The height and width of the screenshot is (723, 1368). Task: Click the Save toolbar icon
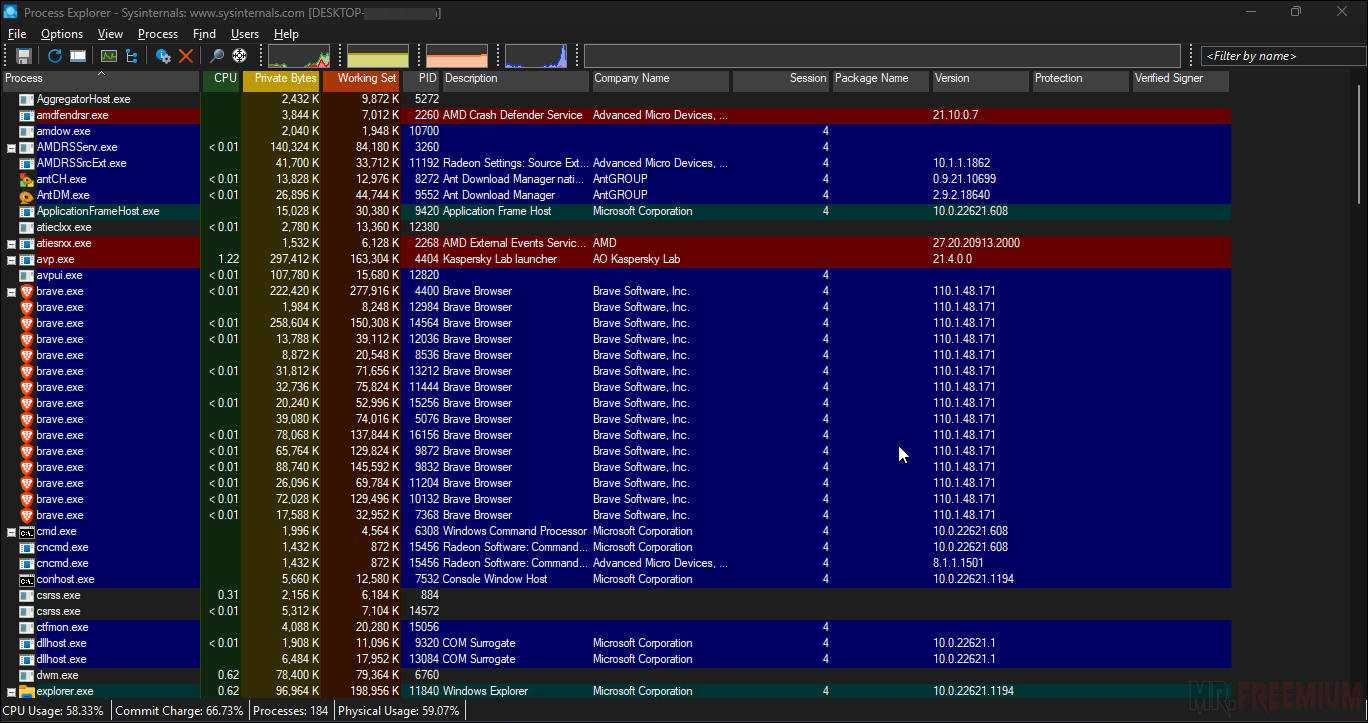24,56
